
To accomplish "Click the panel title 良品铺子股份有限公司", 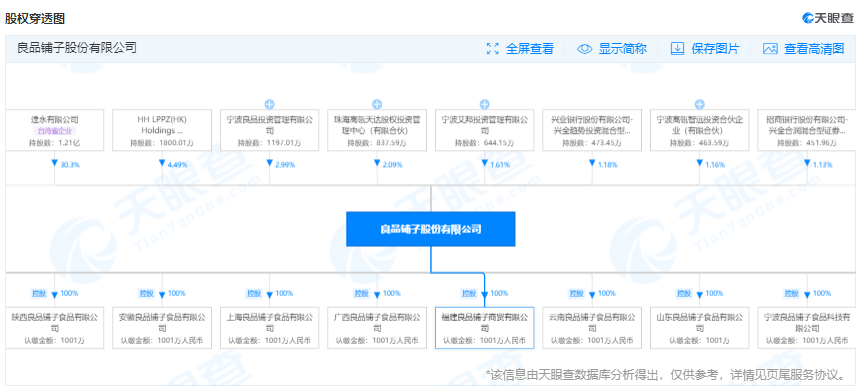I will click(77, 48).
